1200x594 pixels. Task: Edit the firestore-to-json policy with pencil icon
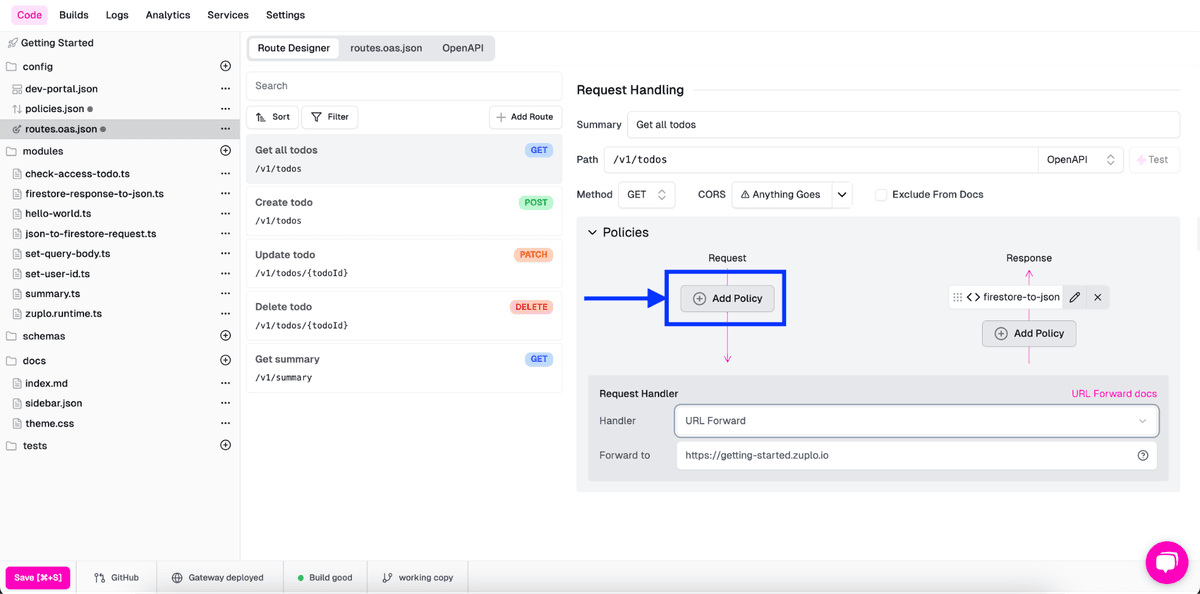(1074, 297)
